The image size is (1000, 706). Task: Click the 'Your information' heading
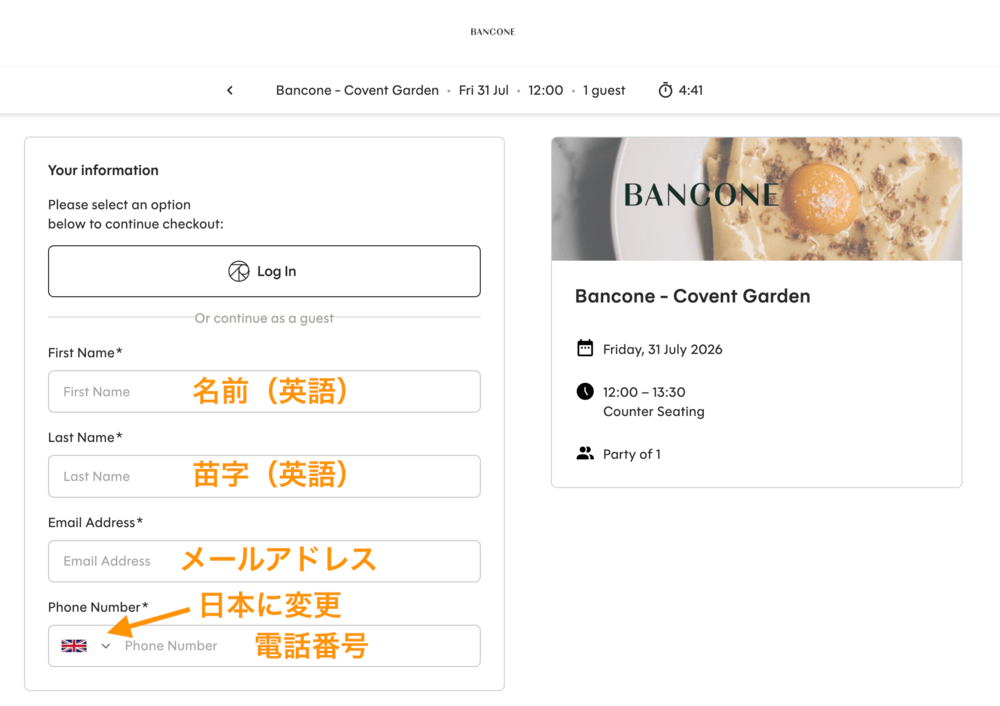[x=103, y=170]
